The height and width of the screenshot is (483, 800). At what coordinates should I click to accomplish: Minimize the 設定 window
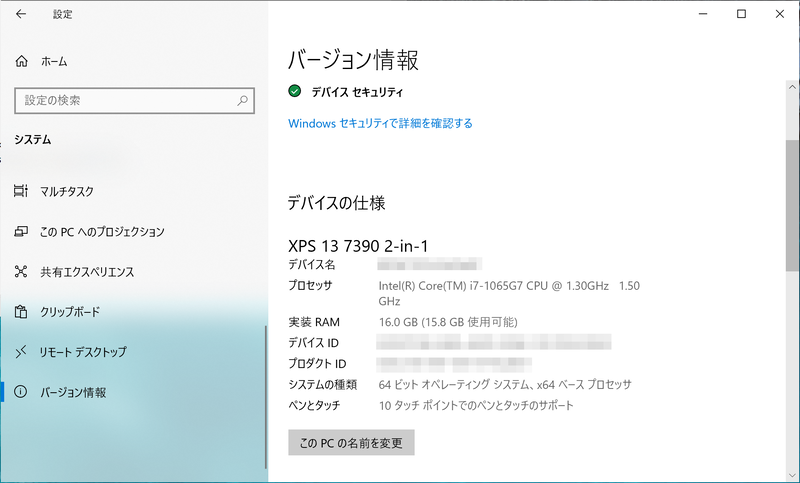[703, 14]
